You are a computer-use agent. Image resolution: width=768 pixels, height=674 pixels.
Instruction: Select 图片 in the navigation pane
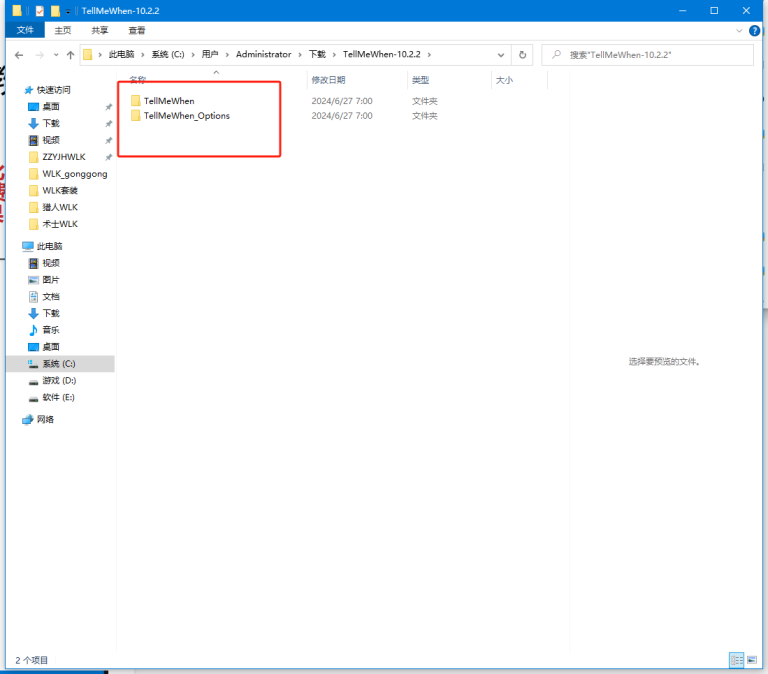pos(50,280)
